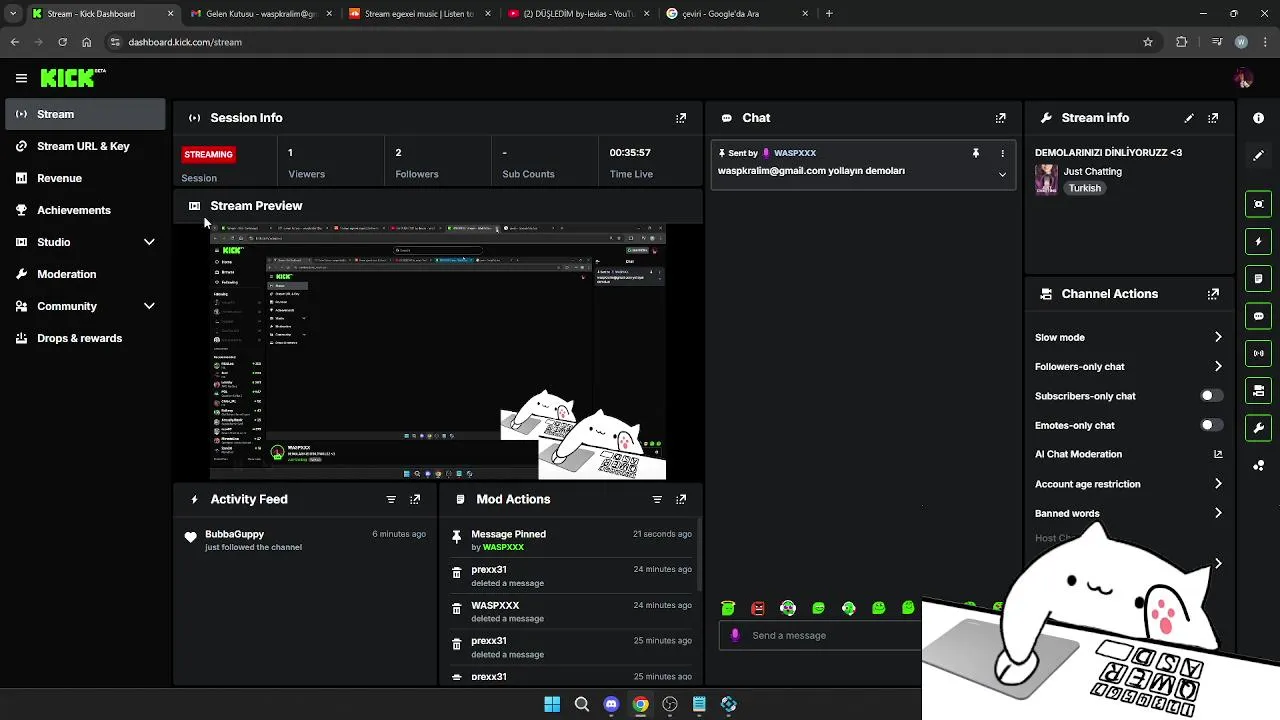Pop out the Chat panel
Screen dimensions: 1280x720
[1000, 118]
